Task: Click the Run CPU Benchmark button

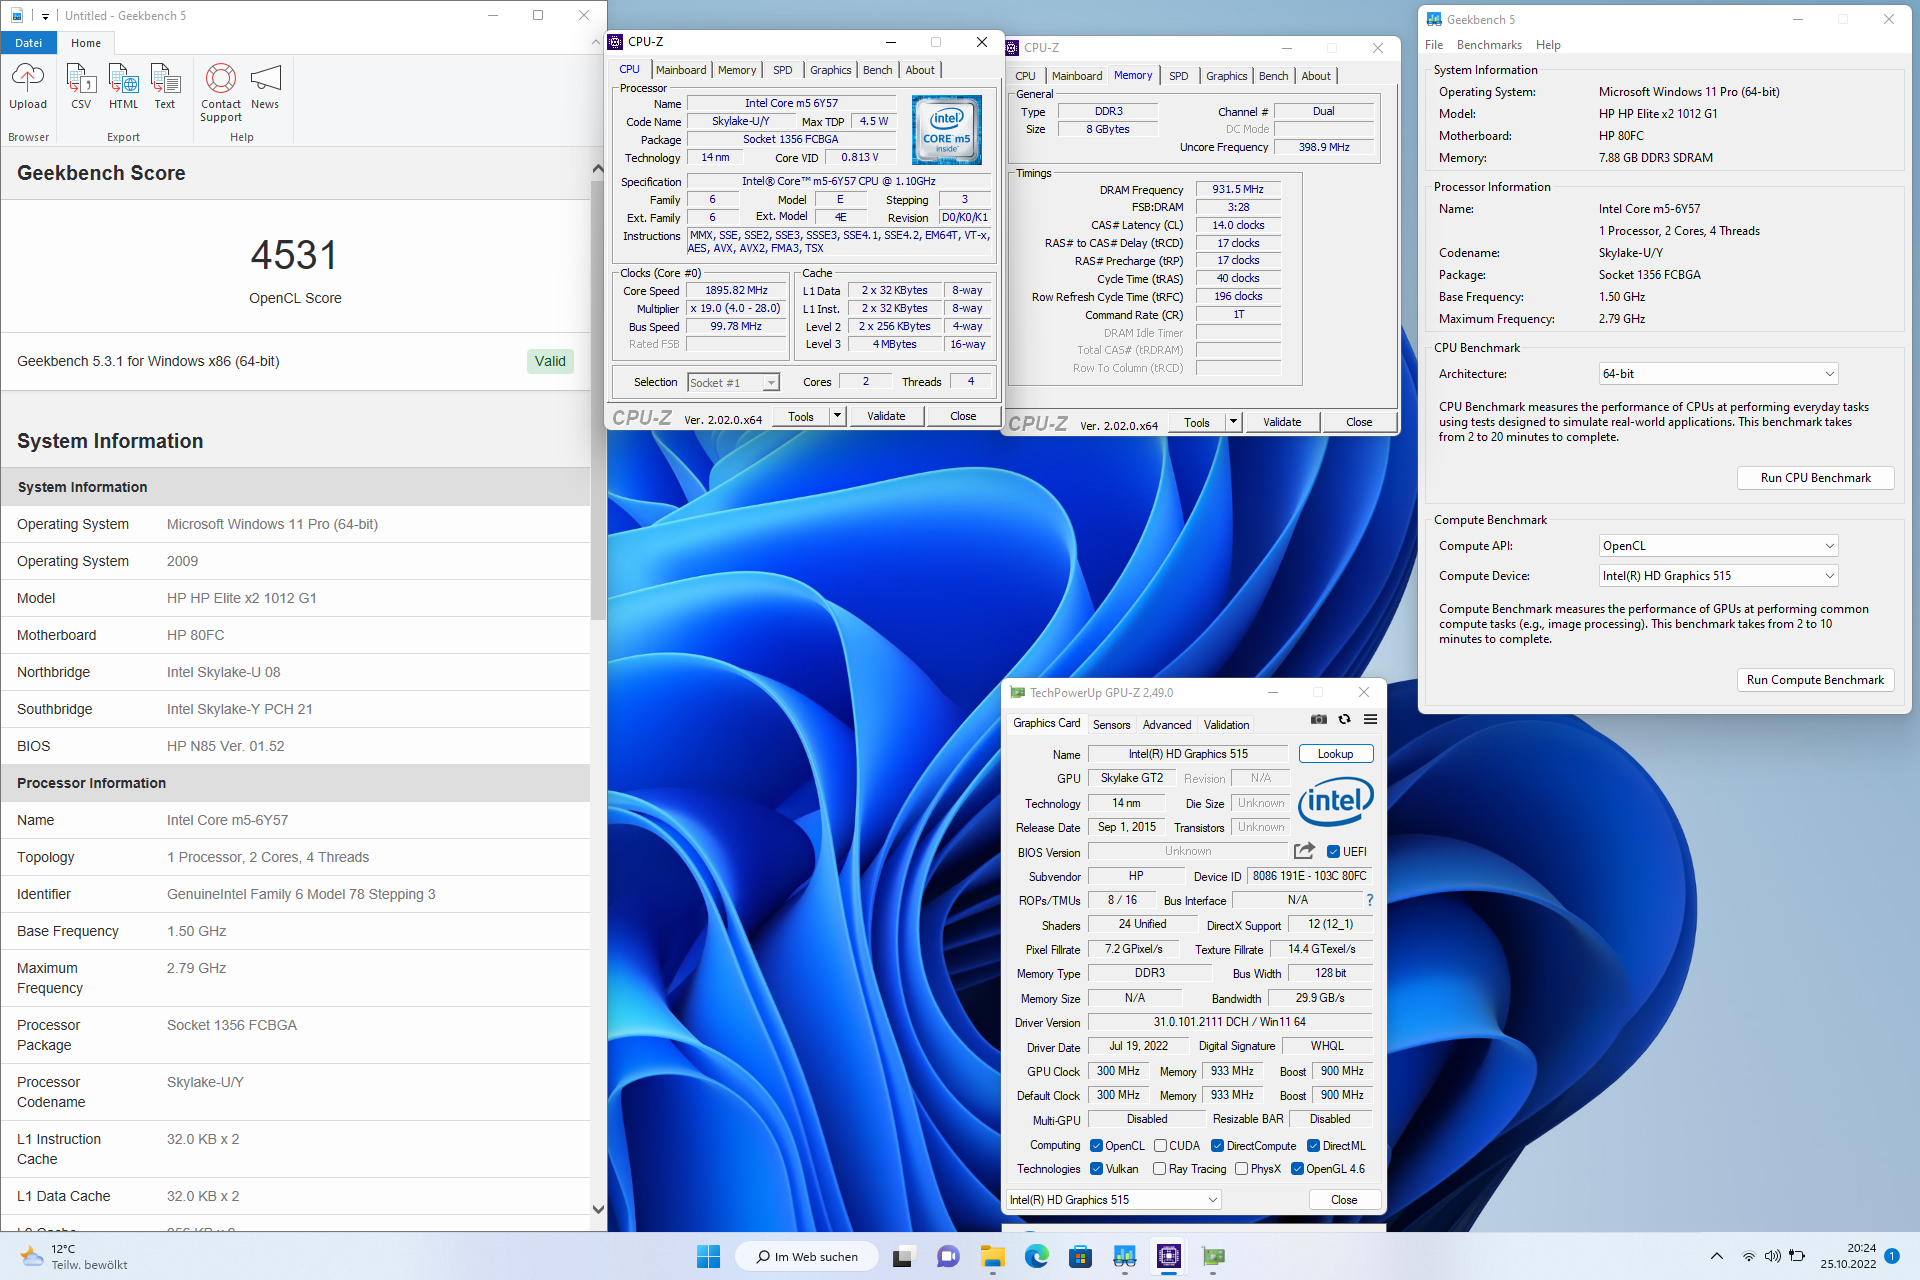Action: (x=1815, y=478)
